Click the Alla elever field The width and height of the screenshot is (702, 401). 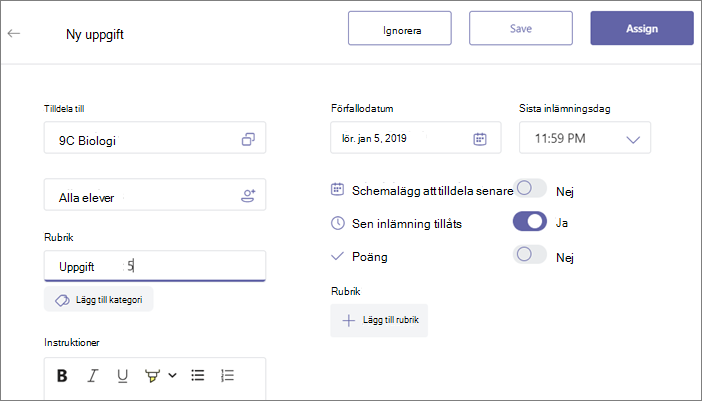point(155,195)
